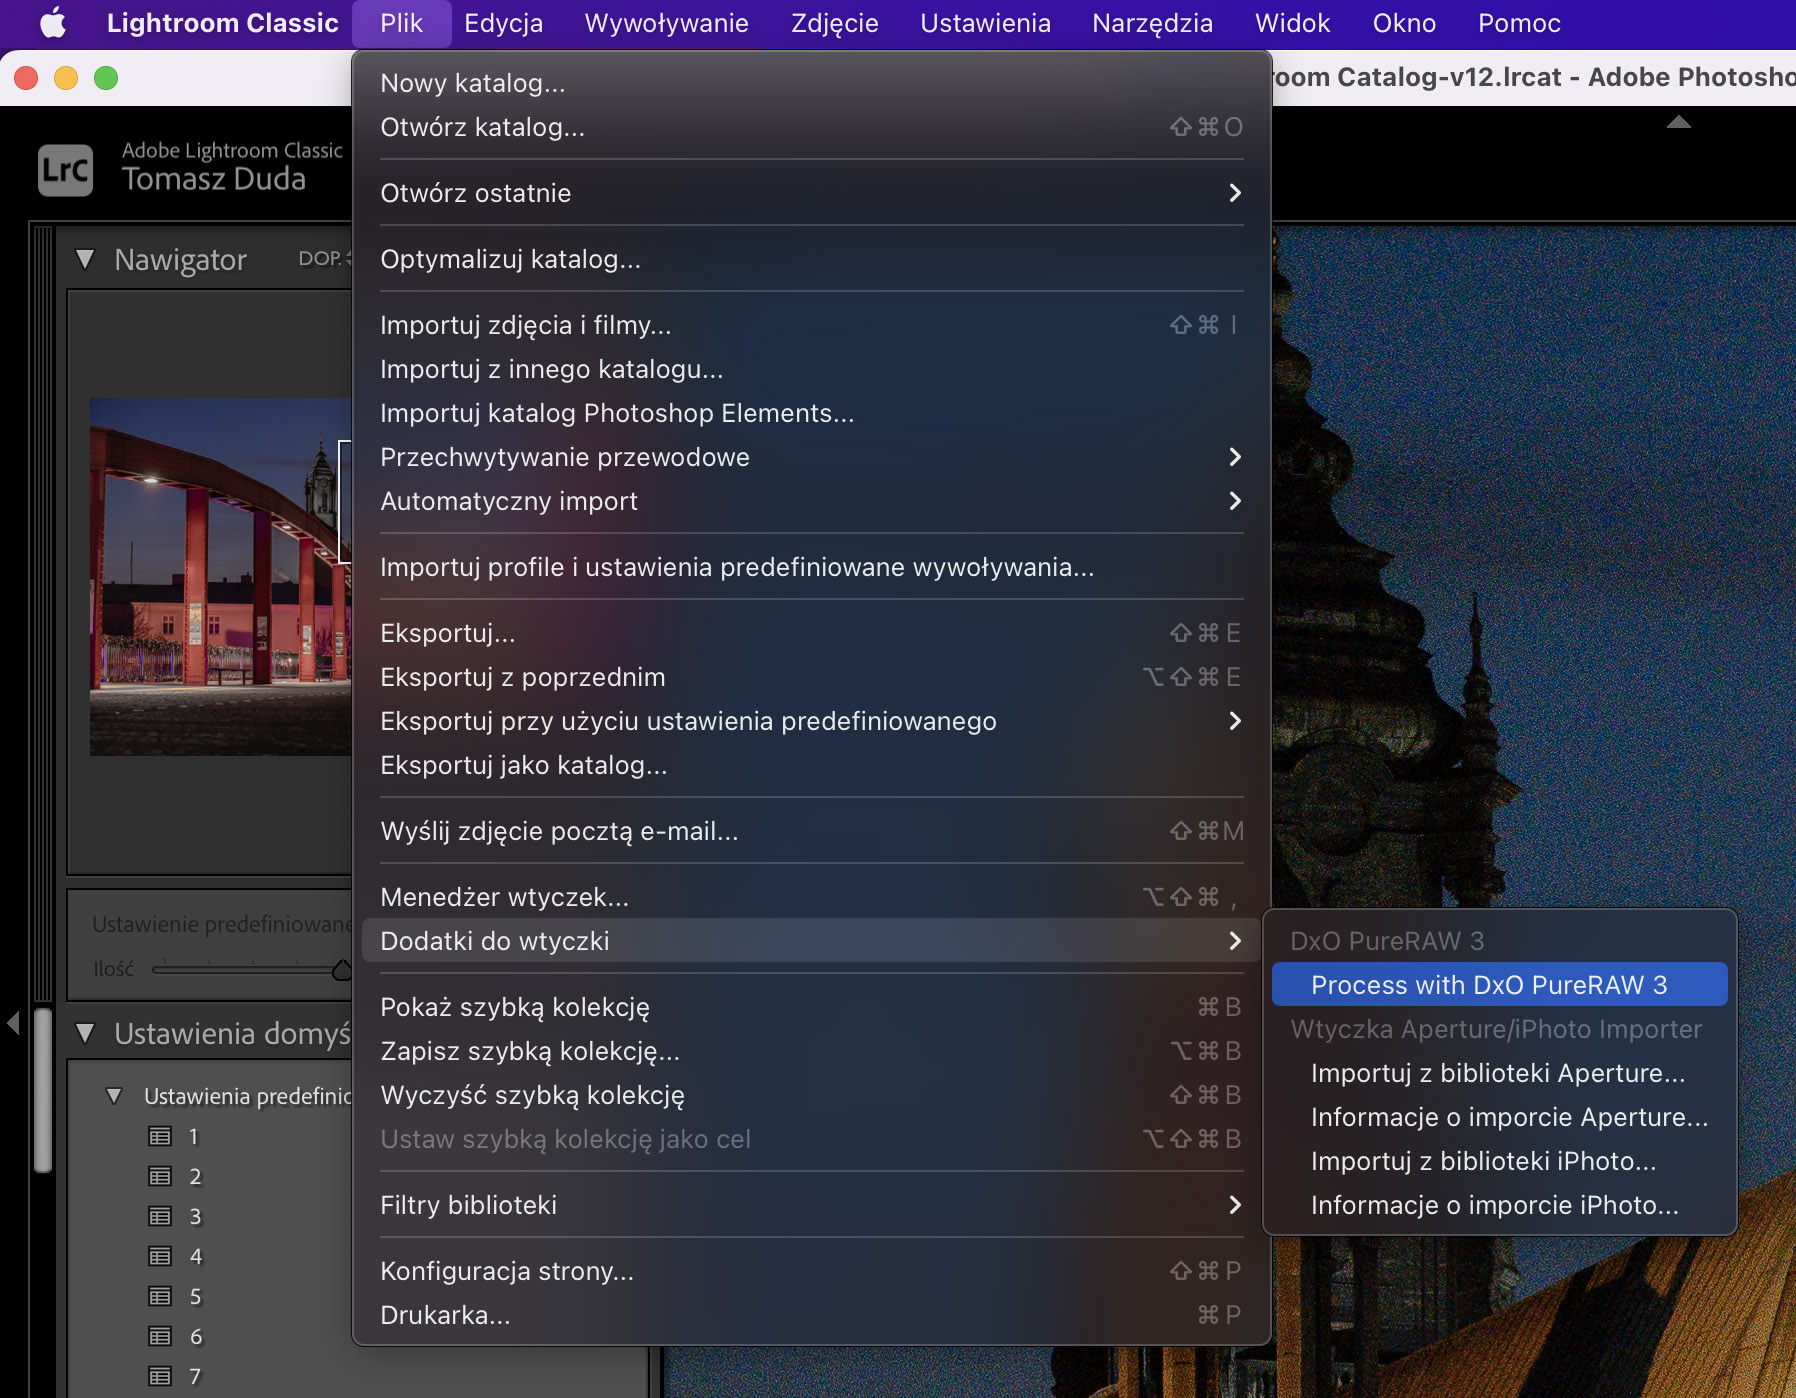Image resolution: width=1796 pixels, height=1398 pixels.
Task: Click the Navigator preview thumbnail
Action: (221, 577)
